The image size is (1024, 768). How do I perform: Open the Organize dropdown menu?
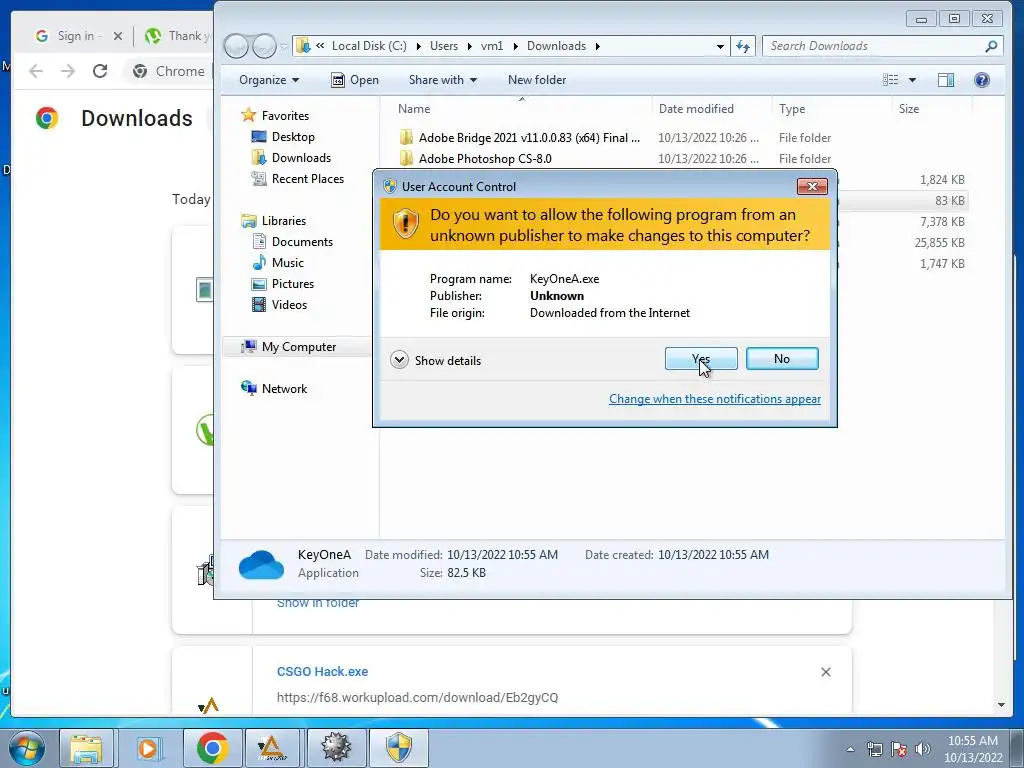pyautogui.click(x=268, y=80)
